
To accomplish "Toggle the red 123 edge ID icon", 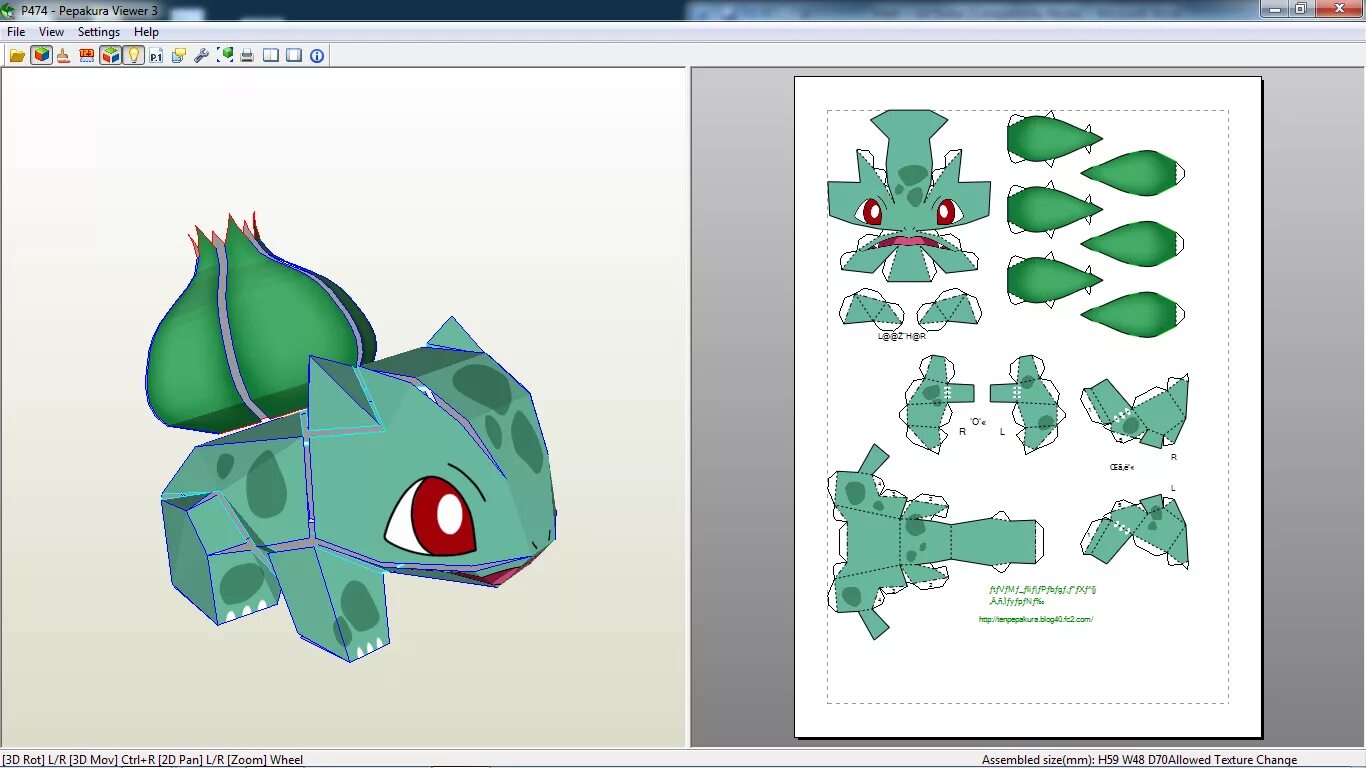I will click(87, 56).
